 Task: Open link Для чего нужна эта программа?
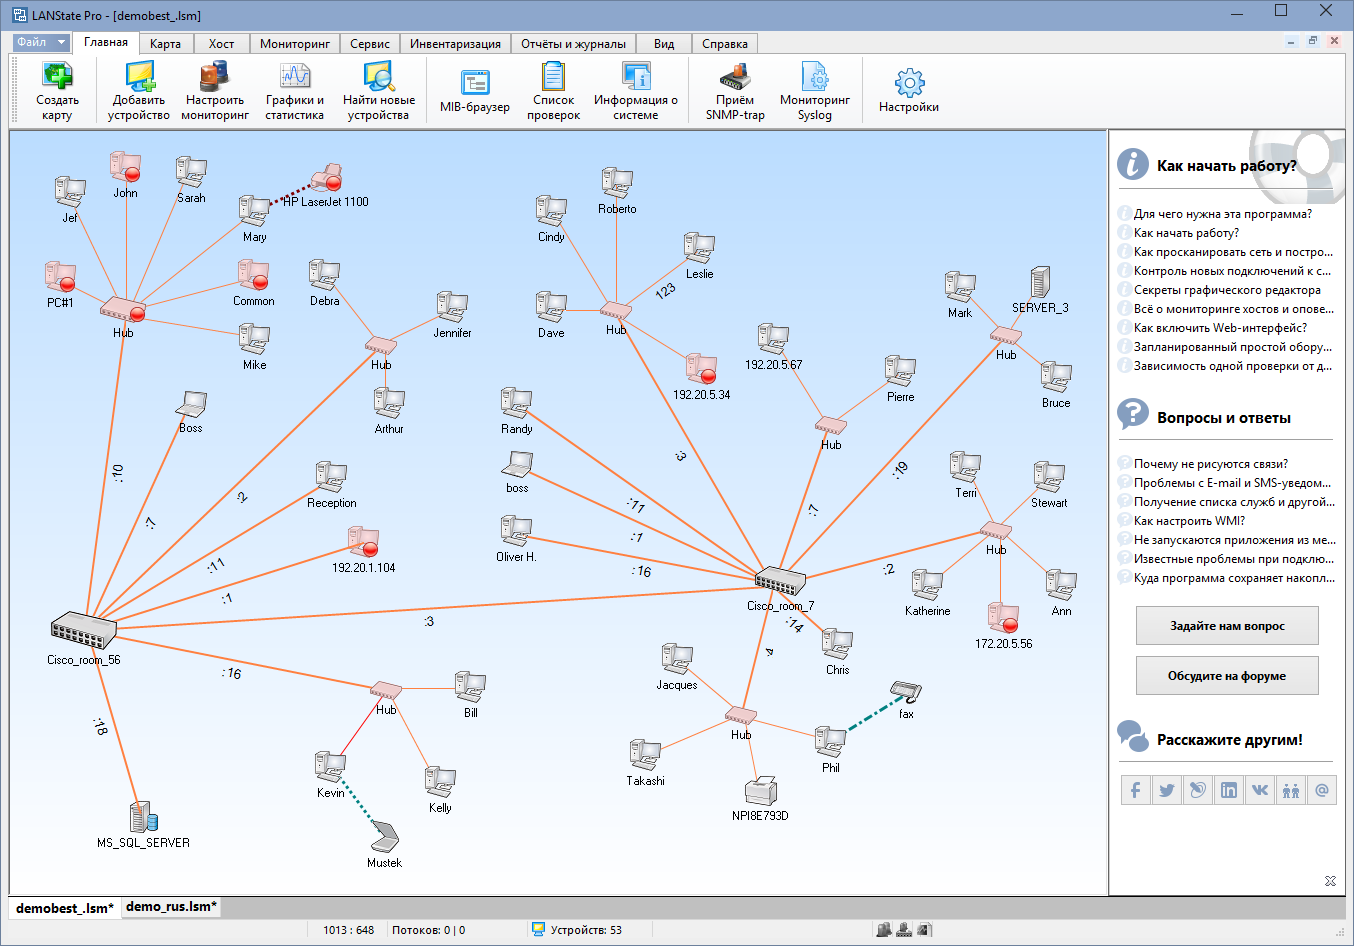(1222, 213)
